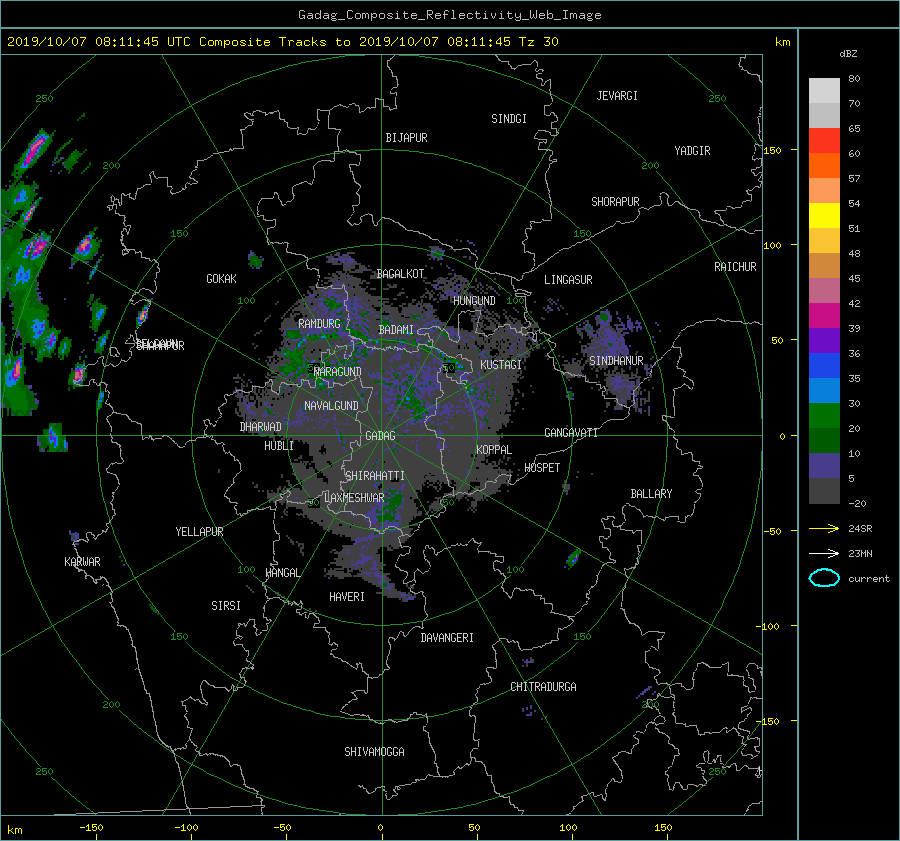Click the BAGALKOT city label

pos(400,274)
